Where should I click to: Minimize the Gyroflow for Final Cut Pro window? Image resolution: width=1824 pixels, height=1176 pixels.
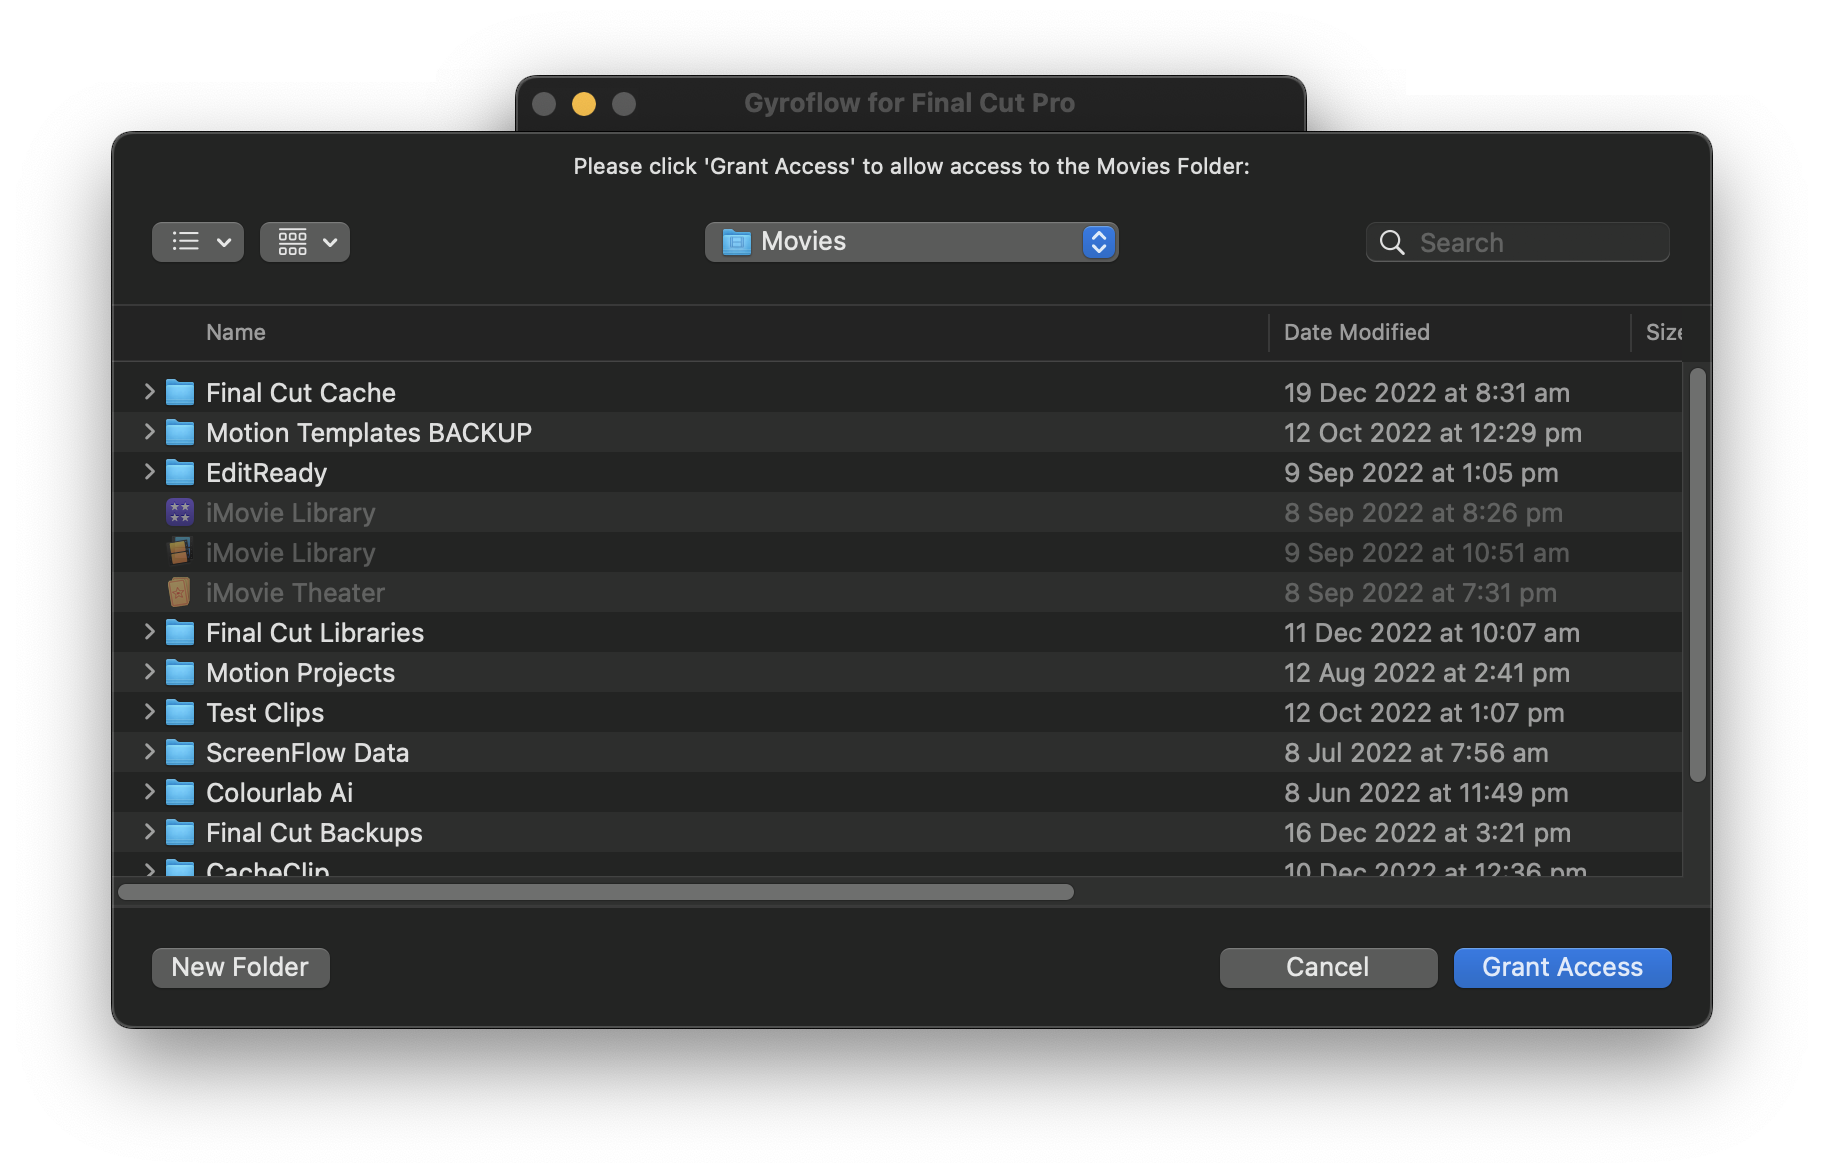pos(584,104)
